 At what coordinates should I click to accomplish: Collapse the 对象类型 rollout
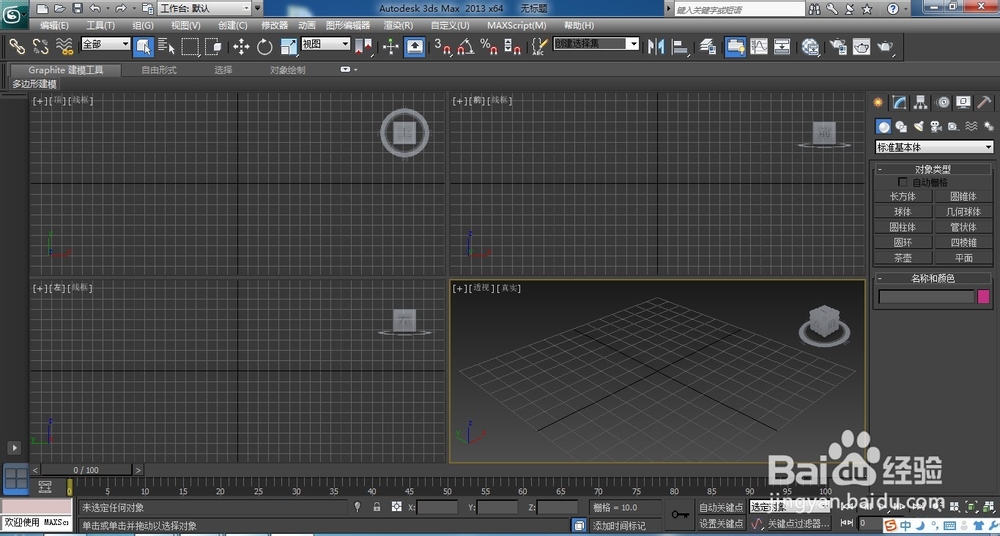[933, 170]
